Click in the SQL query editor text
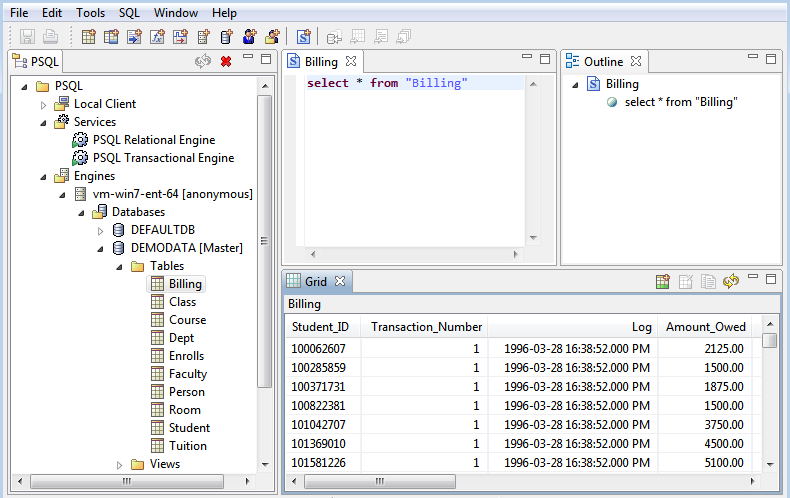Image resolution: width=790 pixels, height=498 pixels. tap(387, 83)
